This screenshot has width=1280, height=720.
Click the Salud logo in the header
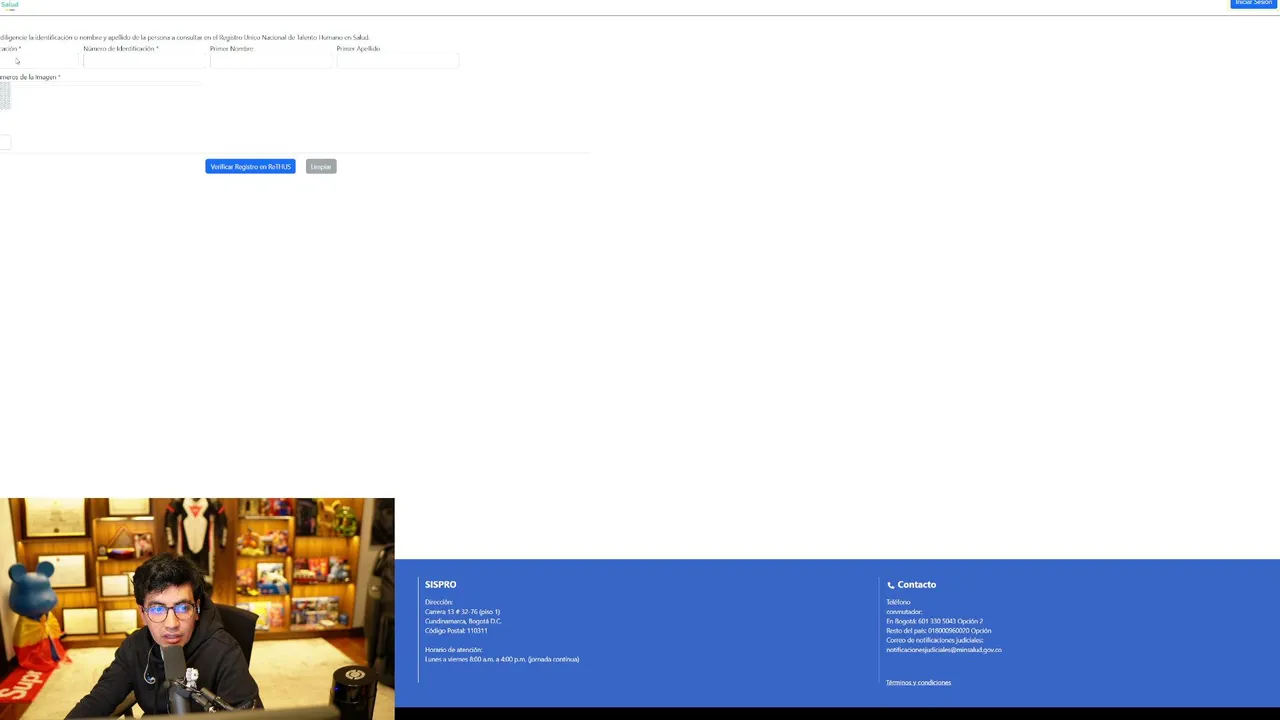[9, 4]
